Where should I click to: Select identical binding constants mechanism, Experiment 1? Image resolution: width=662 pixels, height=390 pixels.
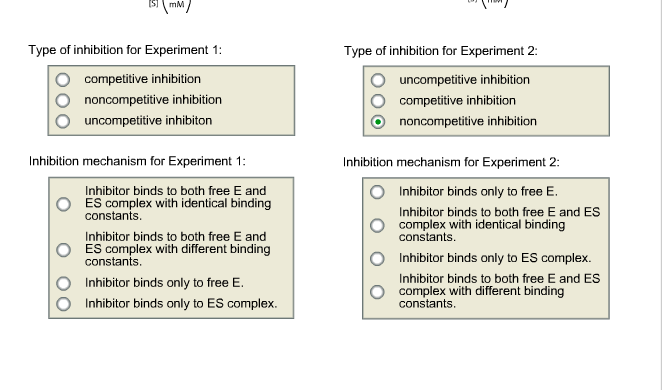(x=63, y=204)
